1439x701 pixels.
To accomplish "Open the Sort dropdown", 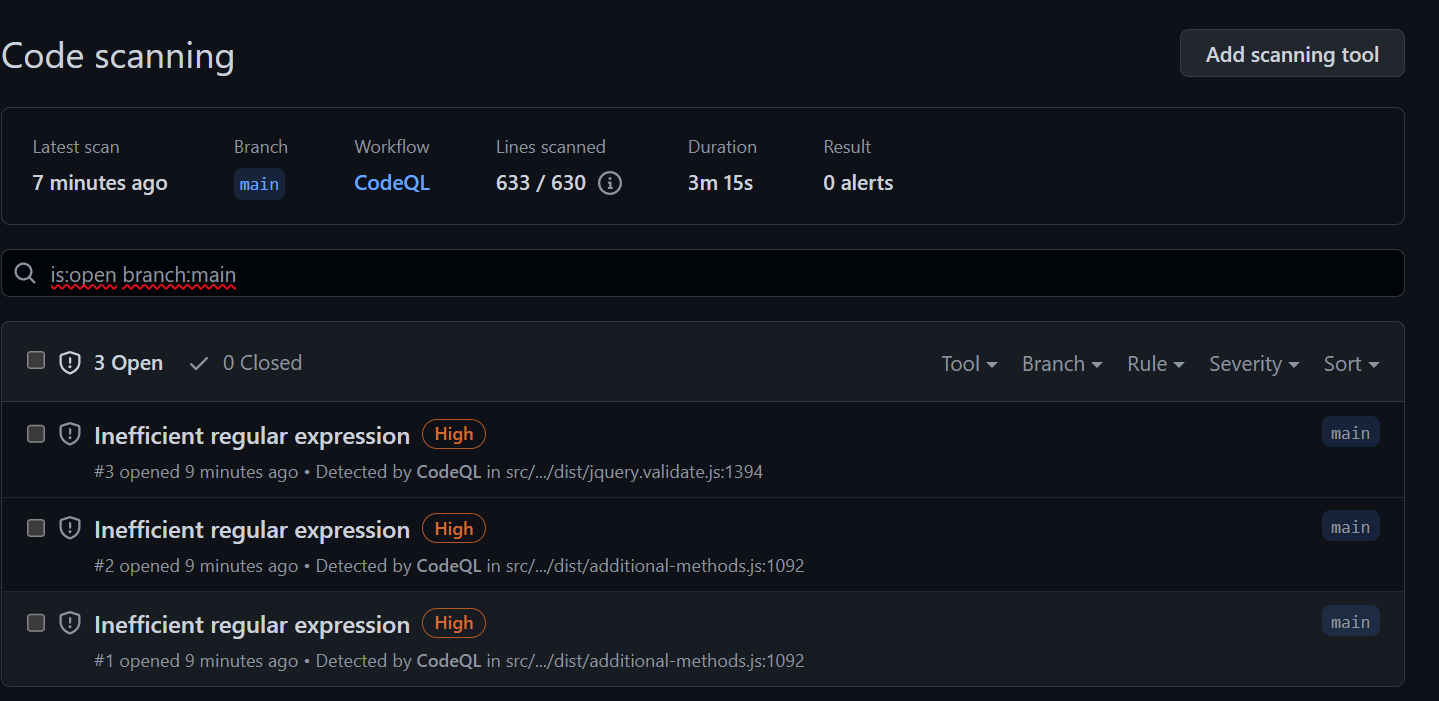I will click(x=1350, y=364).
